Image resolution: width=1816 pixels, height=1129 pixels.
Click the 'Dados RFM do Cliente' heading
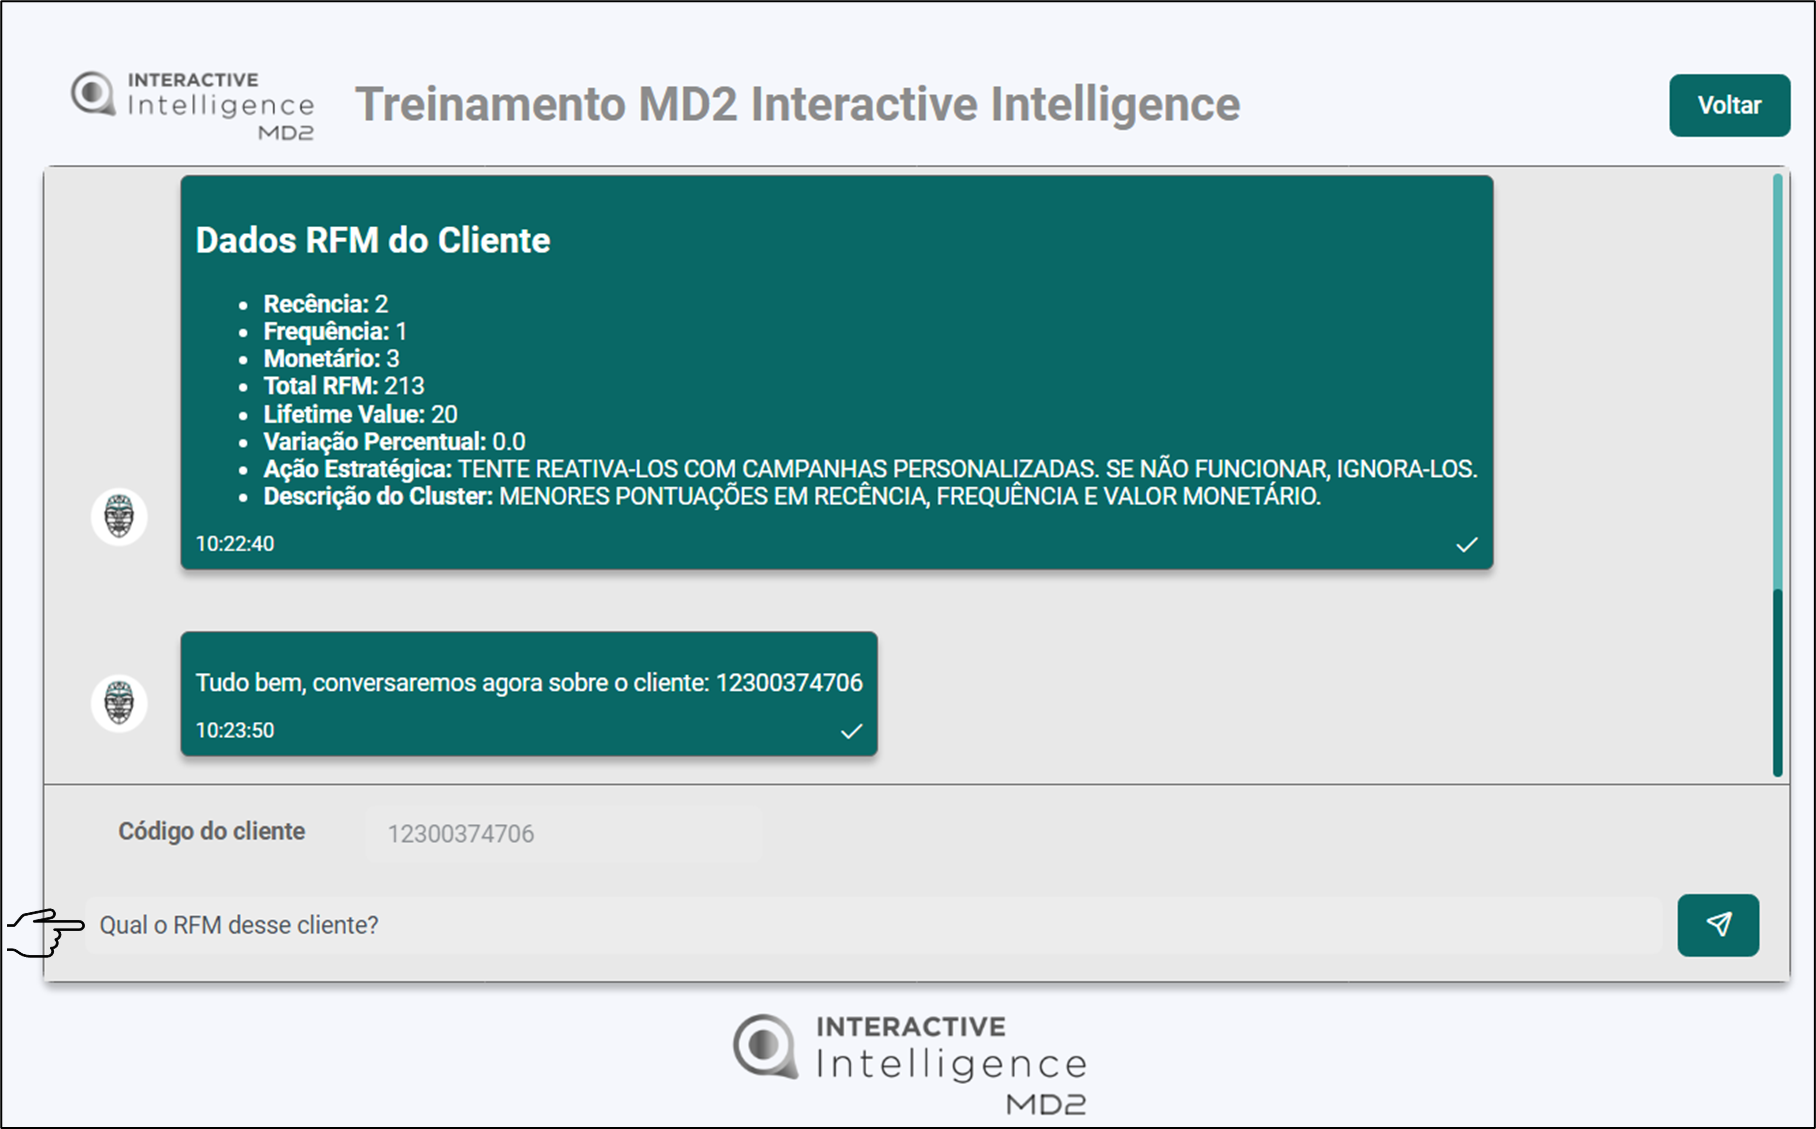click(x=372, y=240)
